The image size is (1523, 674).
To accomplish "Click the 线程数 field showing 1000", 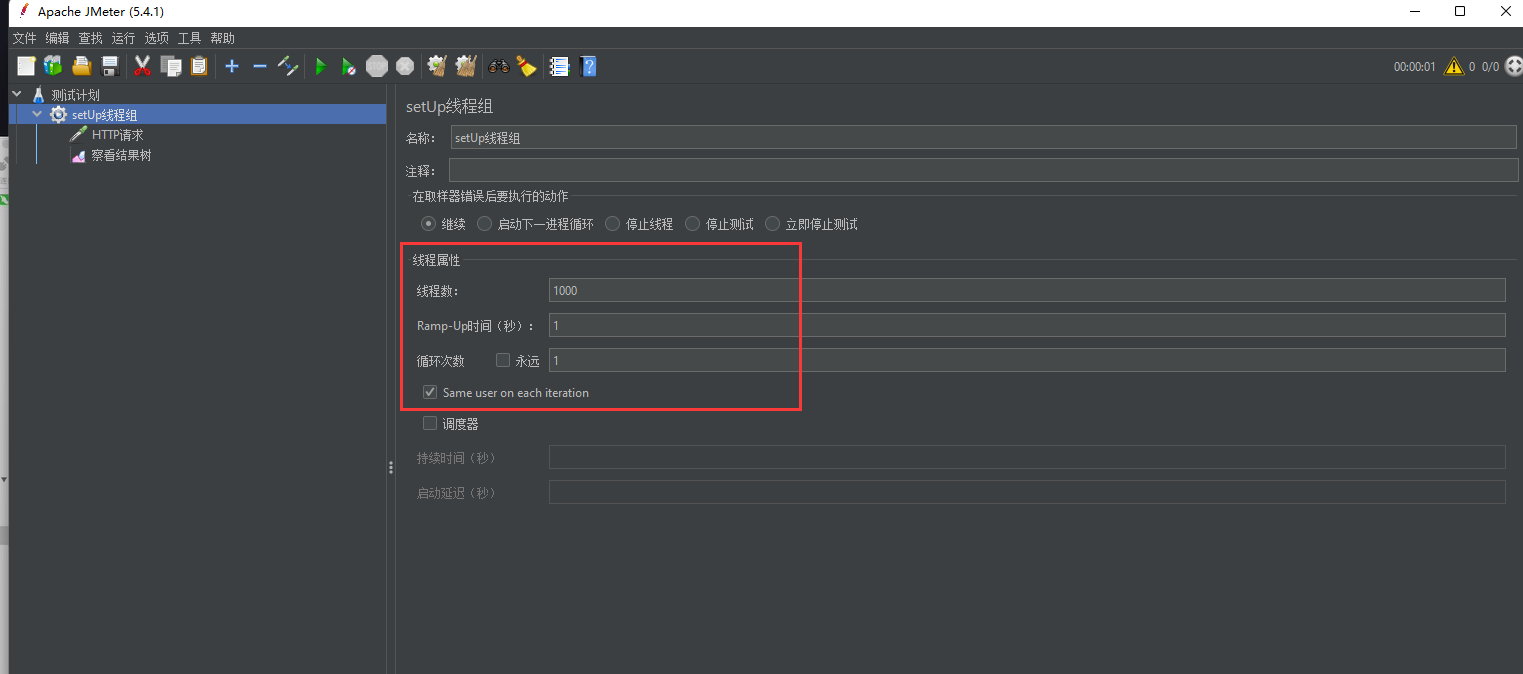I will 1027,290.
